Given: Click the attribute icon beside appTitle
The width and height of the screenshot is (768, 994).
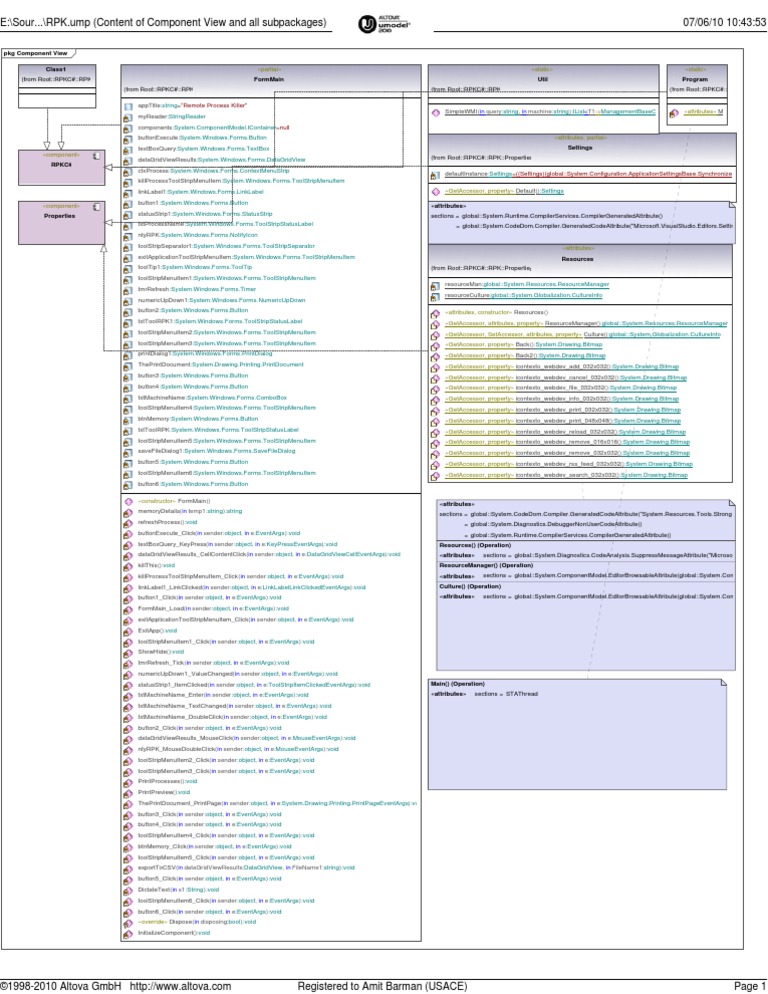Looking at the screenshot, I should tap(128, 106).
